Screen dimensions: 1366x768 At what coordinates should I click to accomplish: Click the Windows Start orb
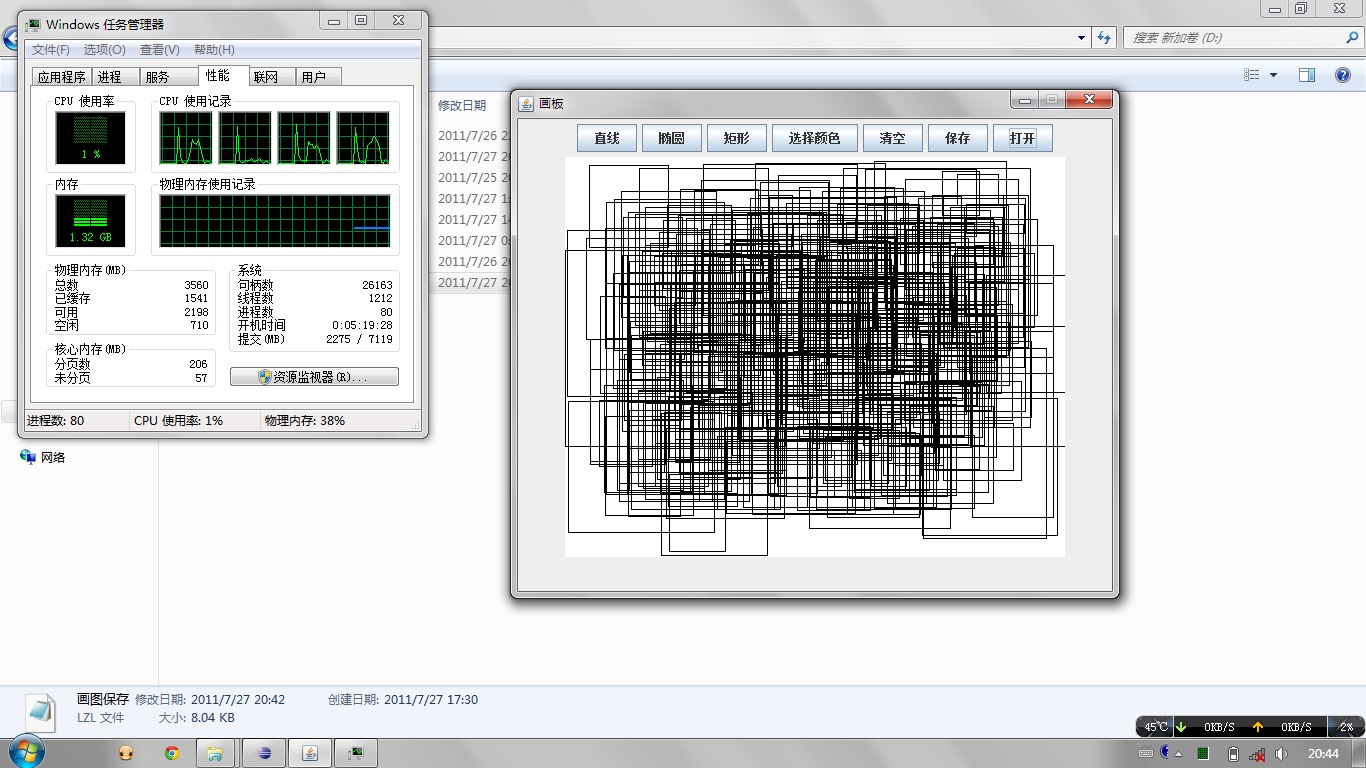24,752
